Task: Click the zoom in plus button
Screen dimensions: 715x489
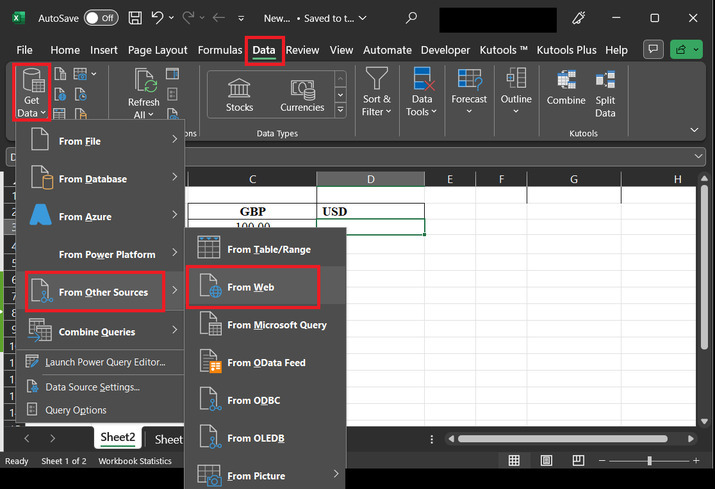Action: click(696, 461)
